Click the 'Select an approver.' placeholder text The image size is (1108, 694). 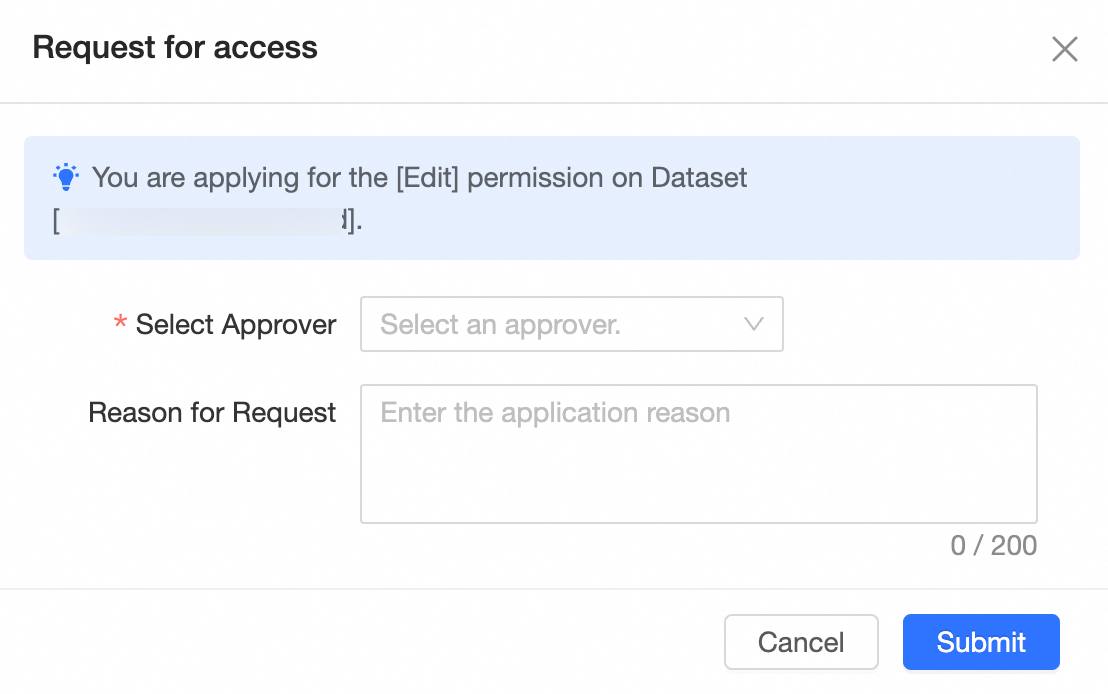[500, 324]
